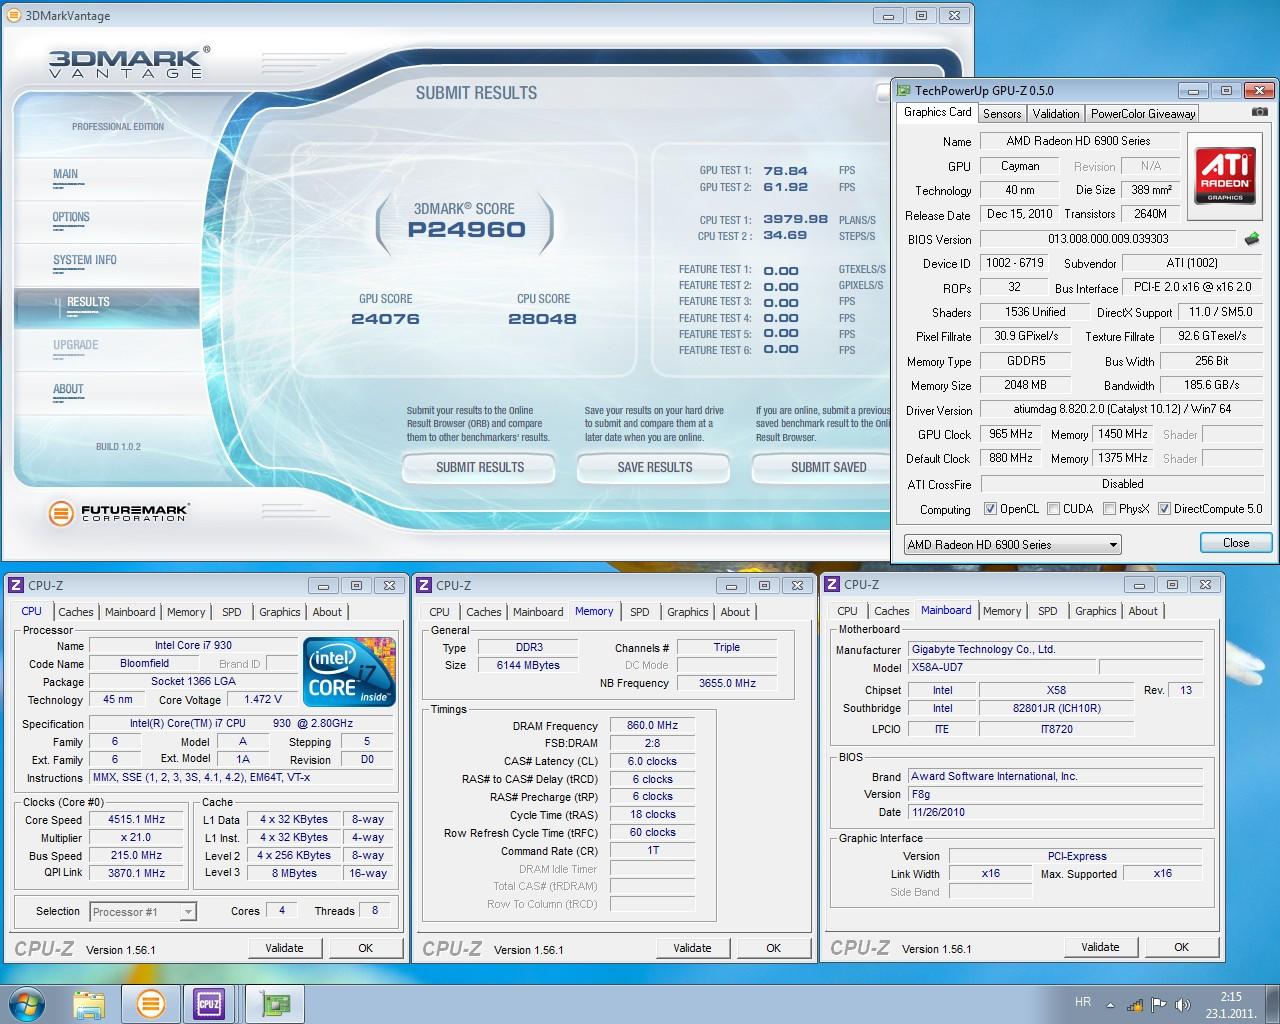Click Validate in the Memory CPU-Z window
Screen dimensions: 1280x1024
(692, 948)
